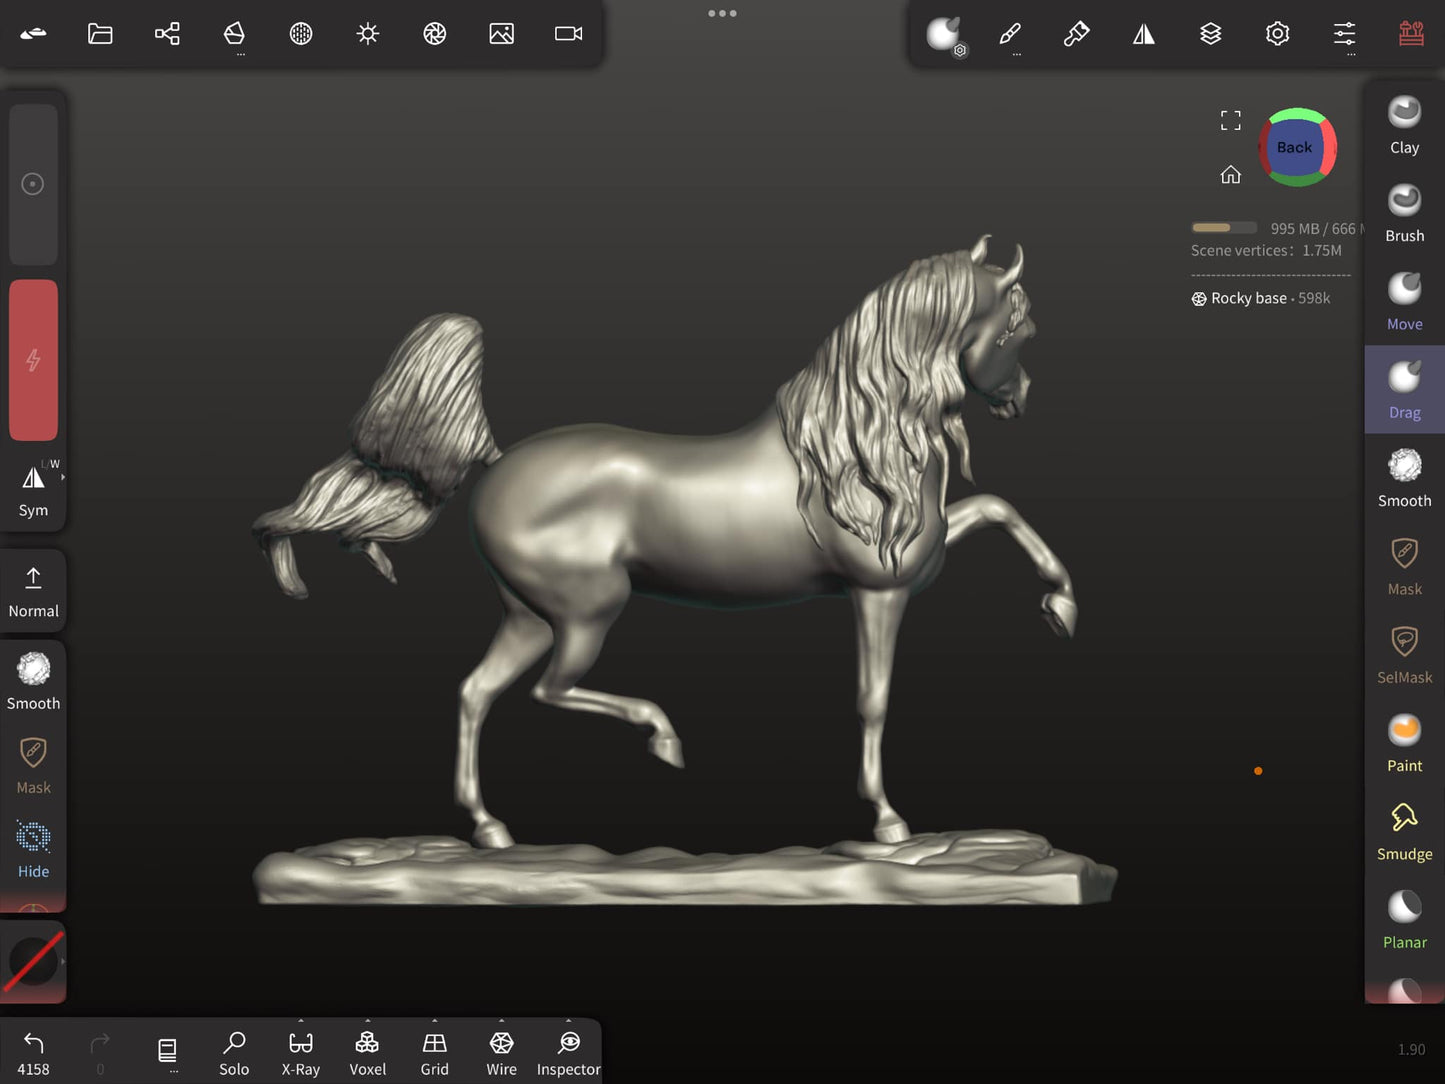Toggle X-Ray view mode
Viewport: 1445px width, 1084px height.
pos(300,1053)
